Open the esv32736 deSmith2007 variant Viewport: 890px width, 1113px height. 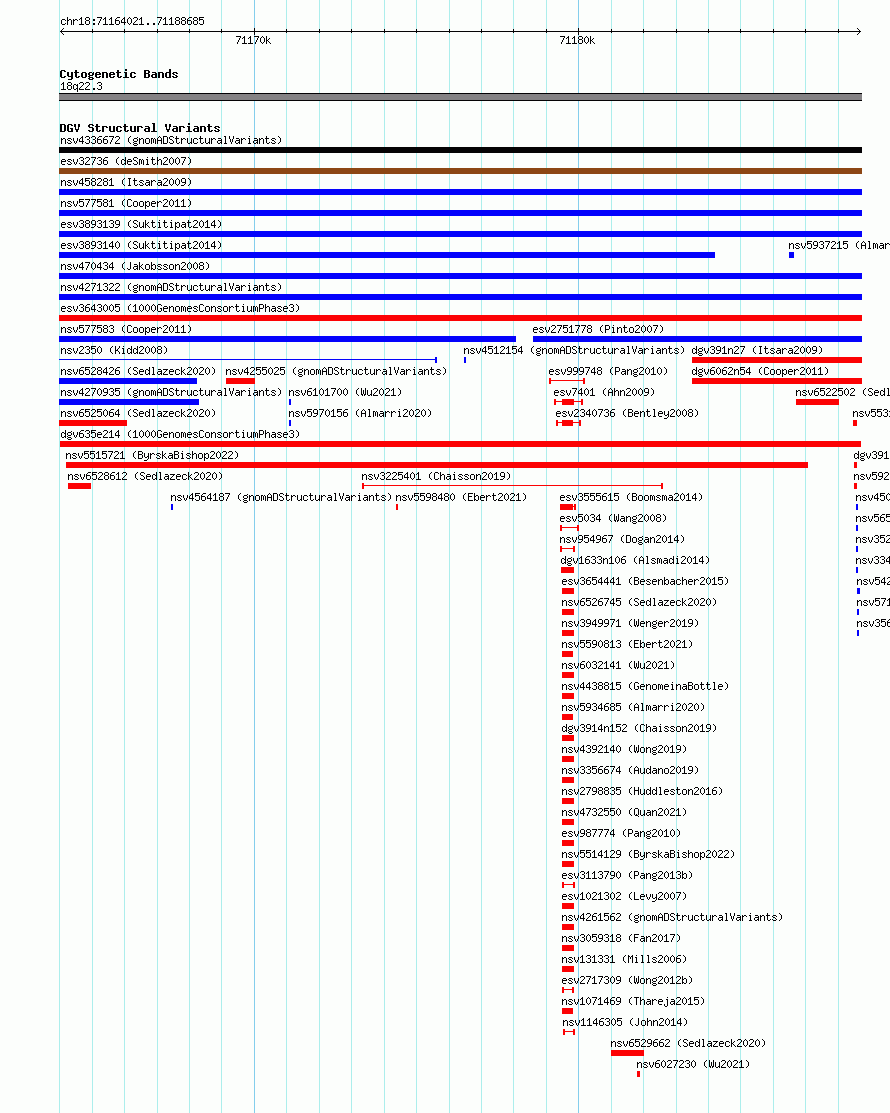pyautogui.click(x=461, y=171)
